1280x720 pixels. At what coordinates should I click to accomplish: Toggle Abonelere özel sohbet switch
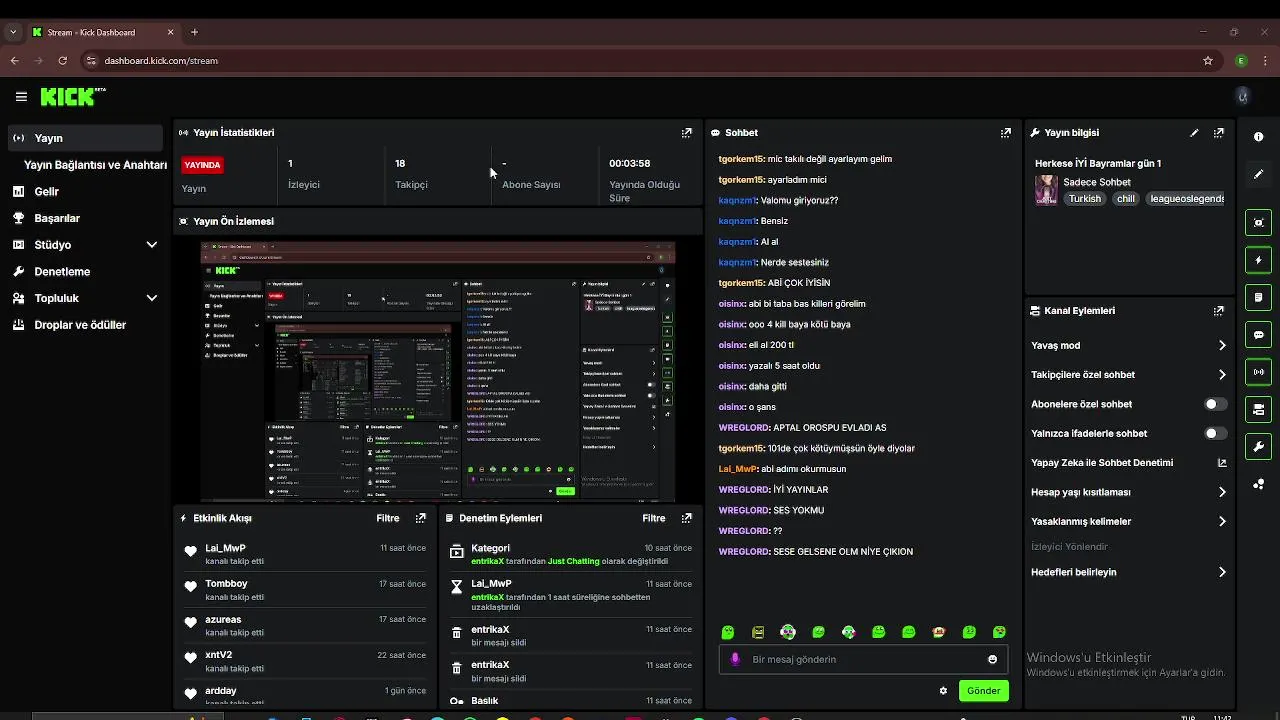pos(1215,404)
